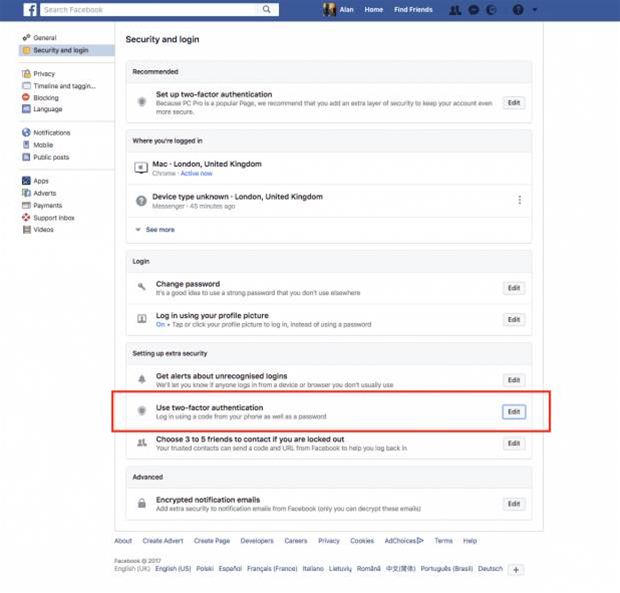
Task: Go to Notifications settings section
Action: pyautogui.click(x=51, y=132)
